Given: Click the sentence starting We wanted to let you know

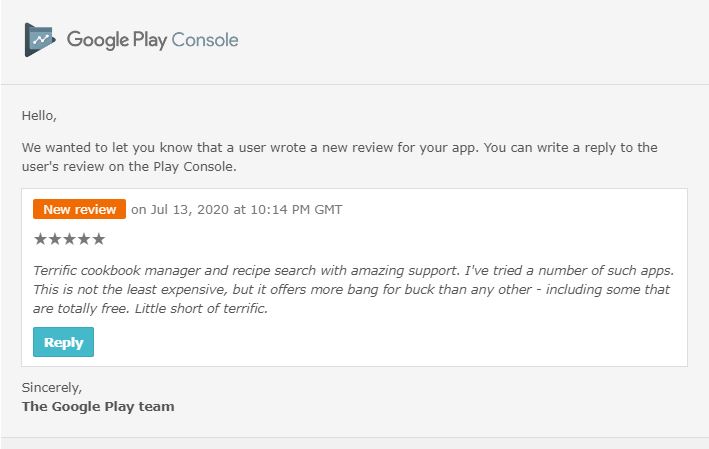Looking at the screenshot, I should (250, 147).
